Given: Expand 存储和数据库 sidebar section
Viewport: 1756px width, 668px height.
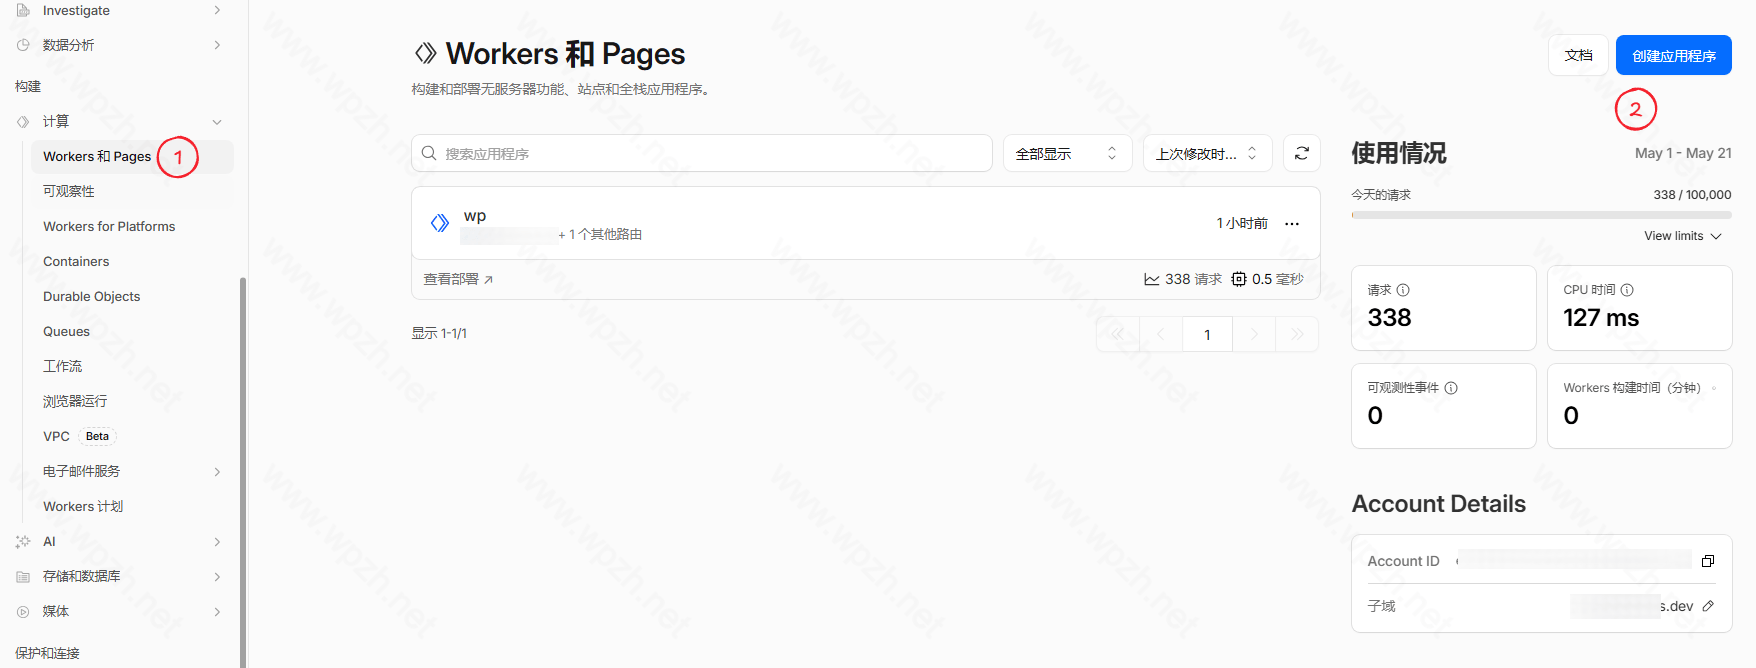Looking at the screenshot, I should [217, 577].
